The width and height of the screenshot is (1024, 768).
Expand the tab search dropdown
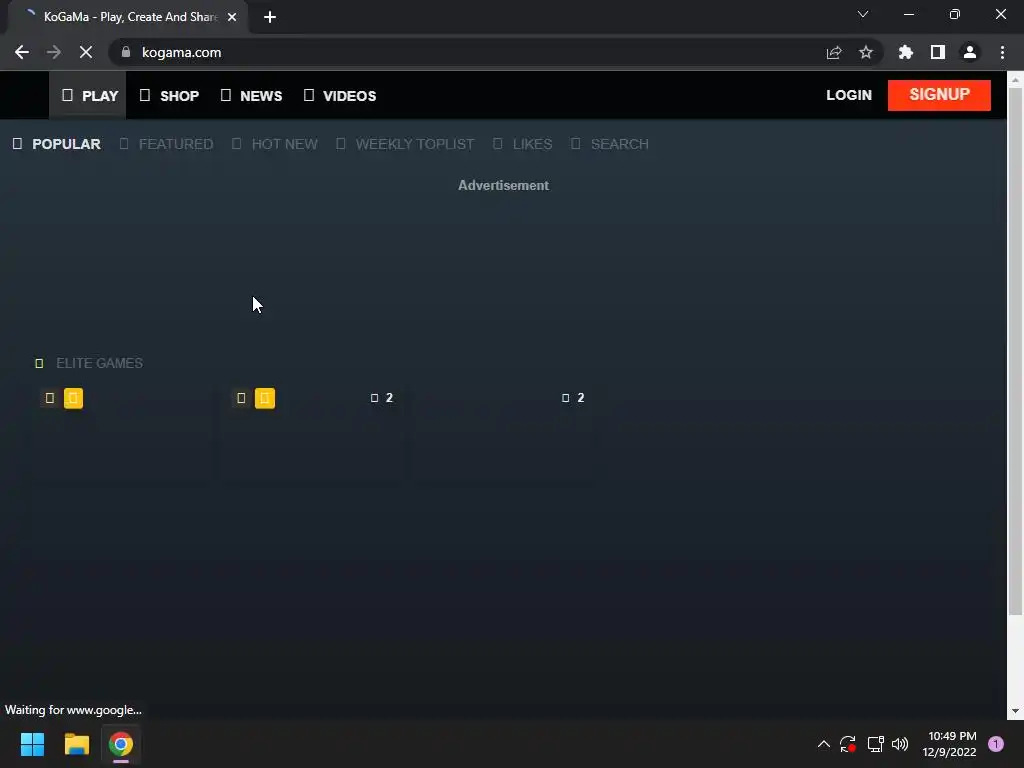863,14
